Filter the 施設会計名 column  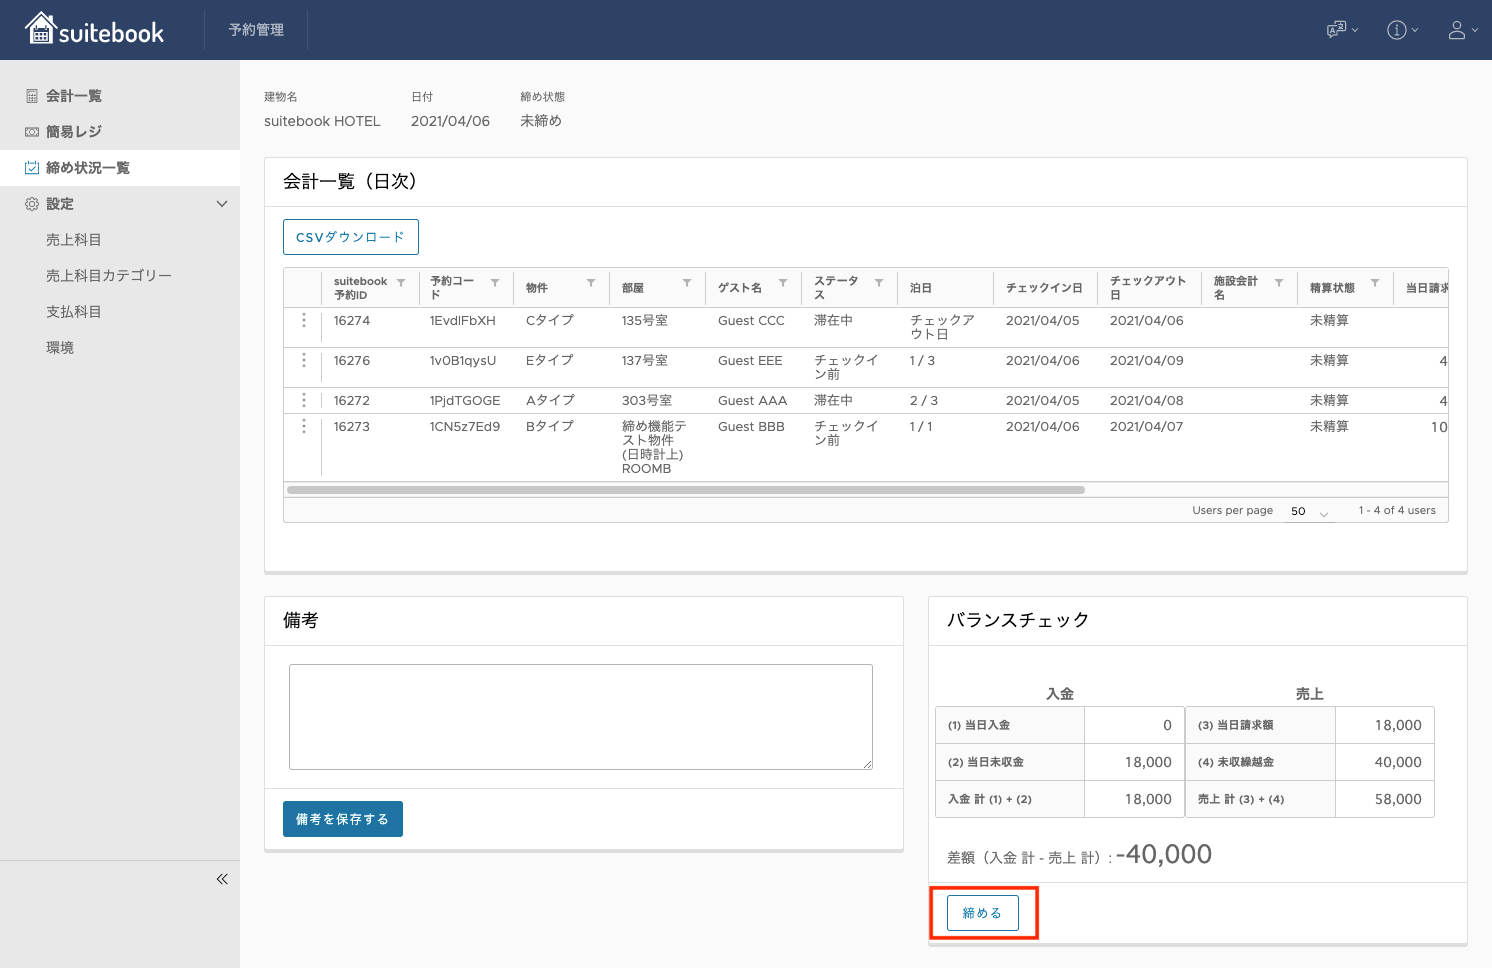click(1279, 283)
